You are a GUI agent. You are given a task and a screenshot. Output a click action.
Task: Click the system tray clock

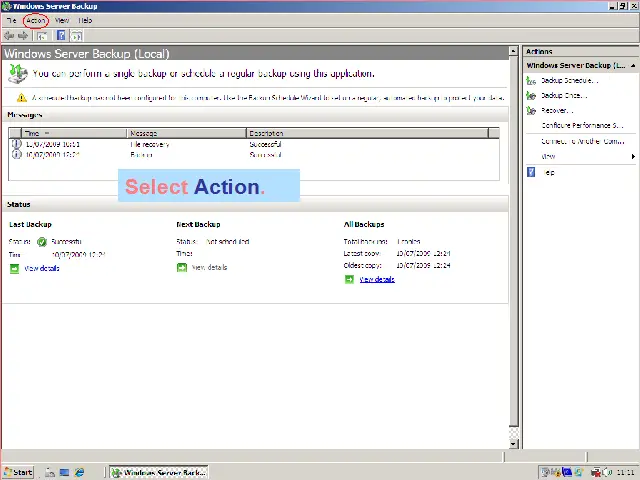pos(625,472)
